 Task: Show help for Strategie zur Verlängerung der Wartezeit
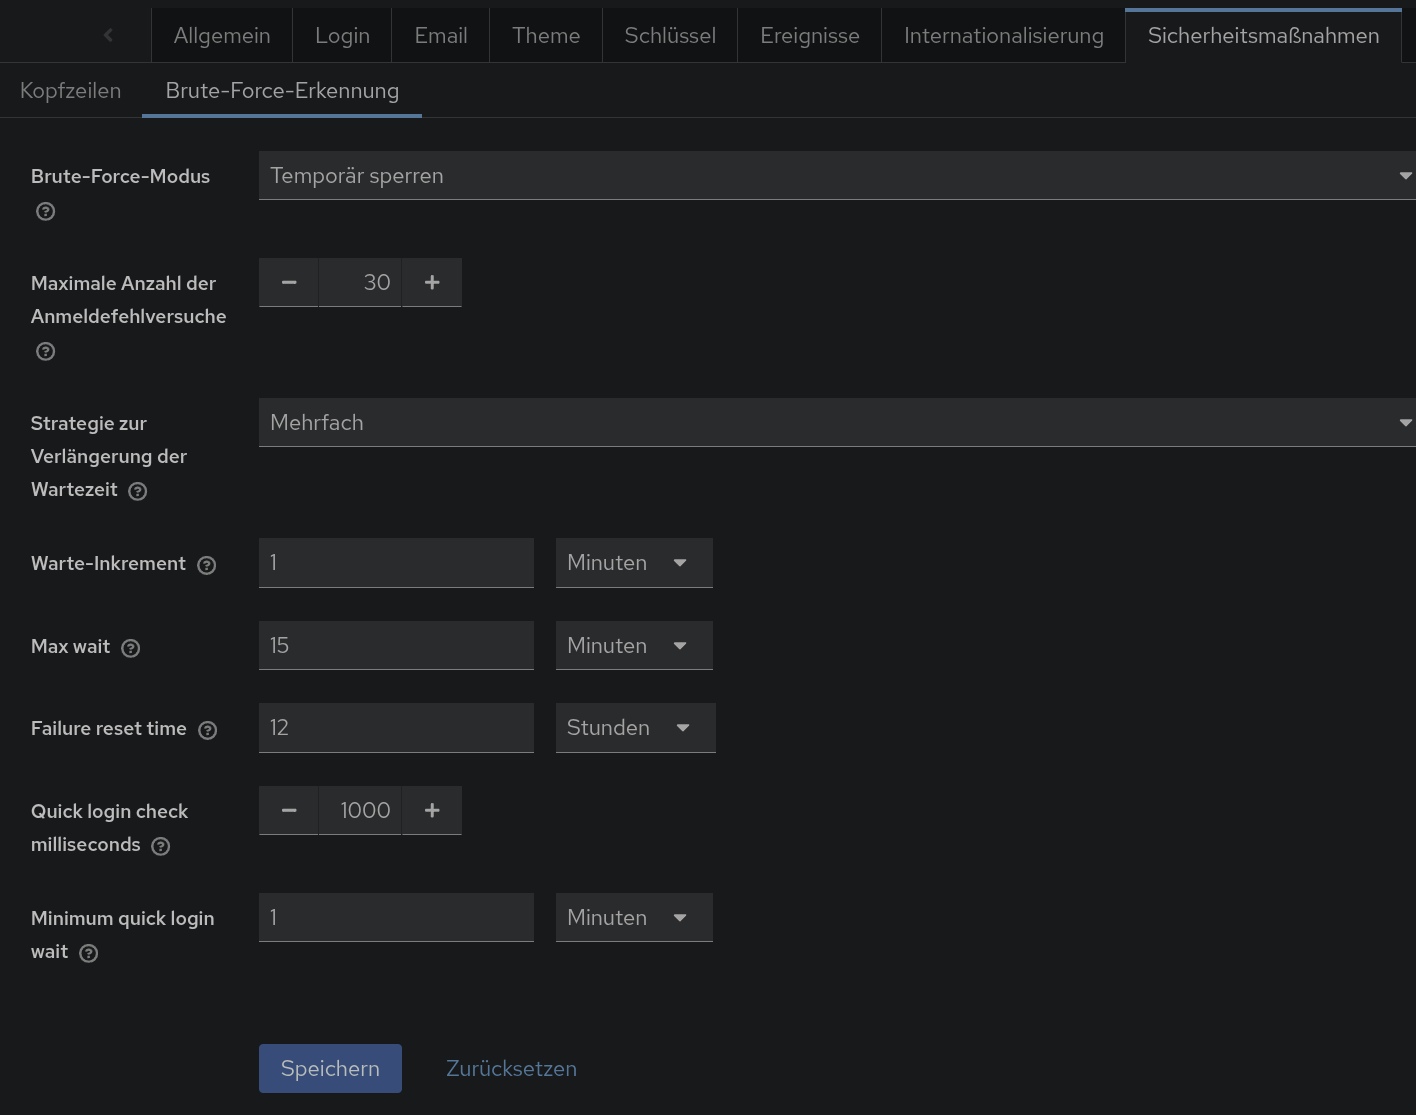[138, 491]
